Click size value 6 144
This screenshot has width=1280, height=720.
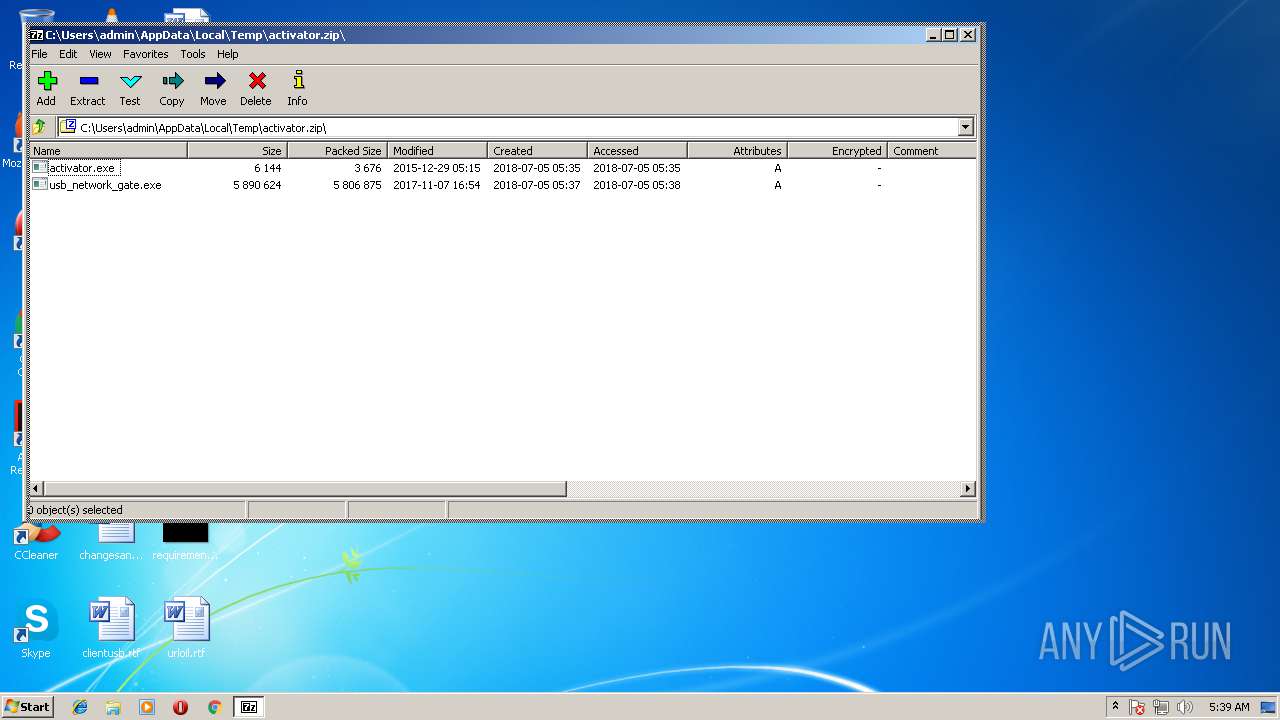(267, 168)
